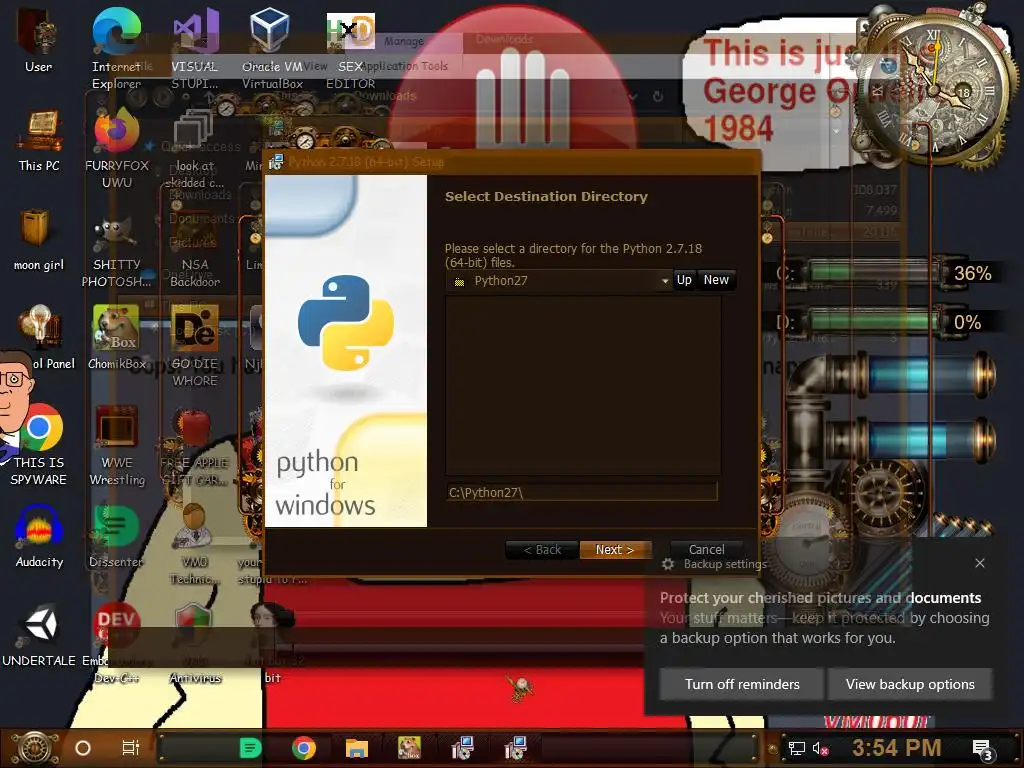
Task: Open Dissenter desktop icon
Action: [x=116, y=537]
